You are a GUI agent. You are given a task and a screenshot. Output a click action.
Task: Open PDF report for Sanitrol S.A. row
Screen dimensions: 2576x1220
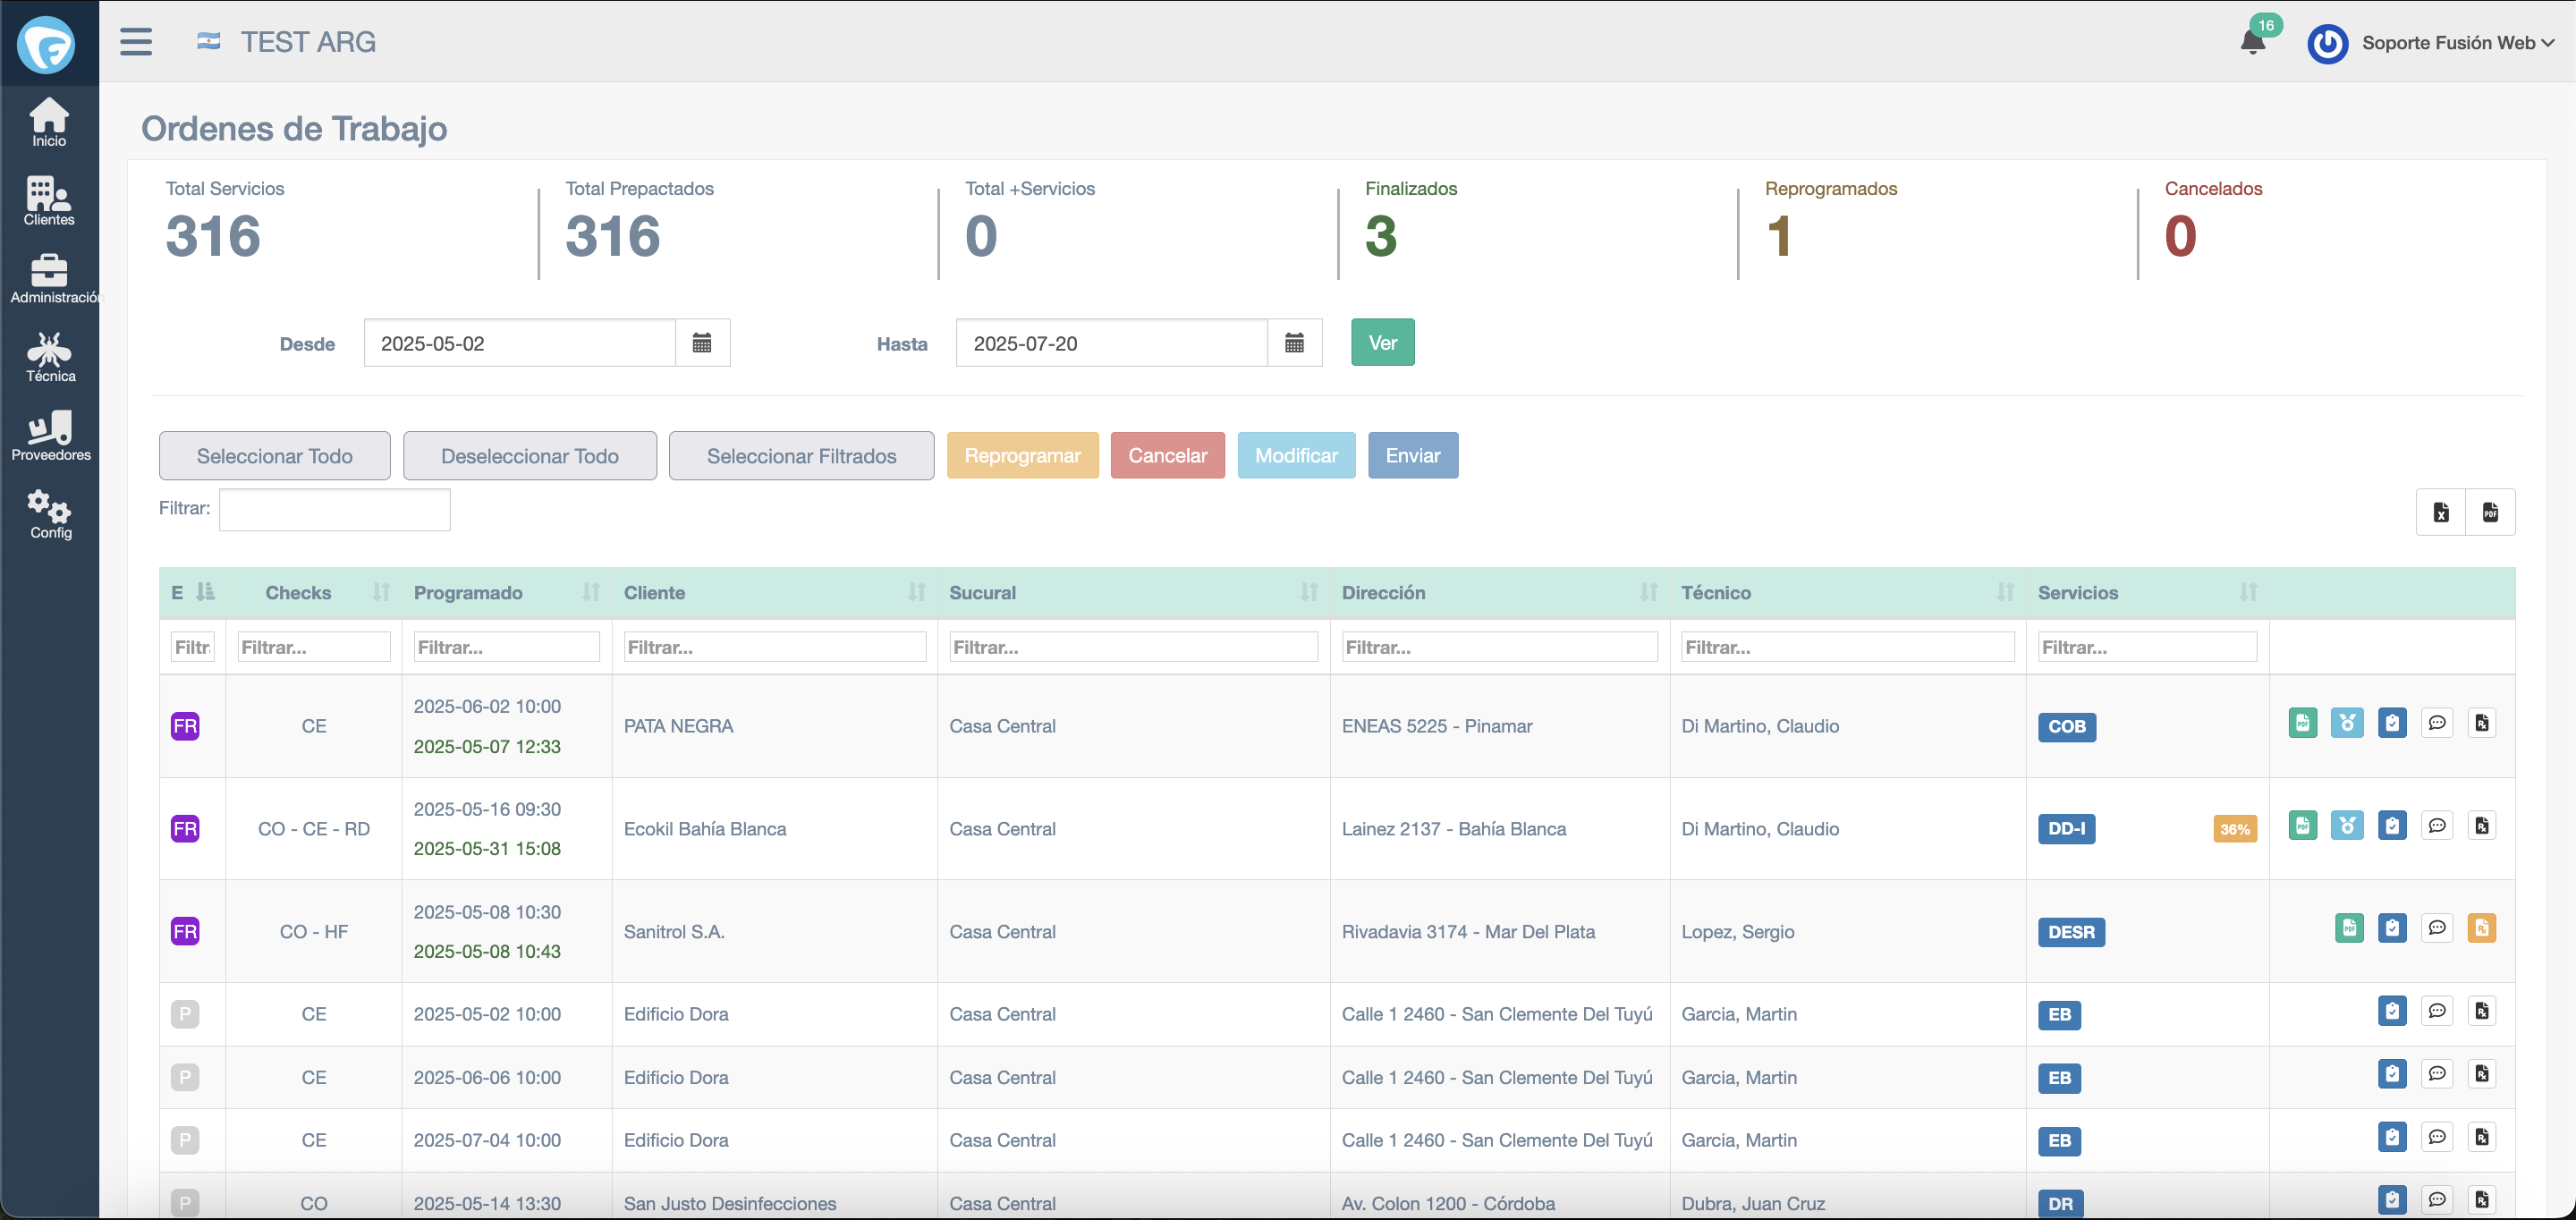point(2349,929)
